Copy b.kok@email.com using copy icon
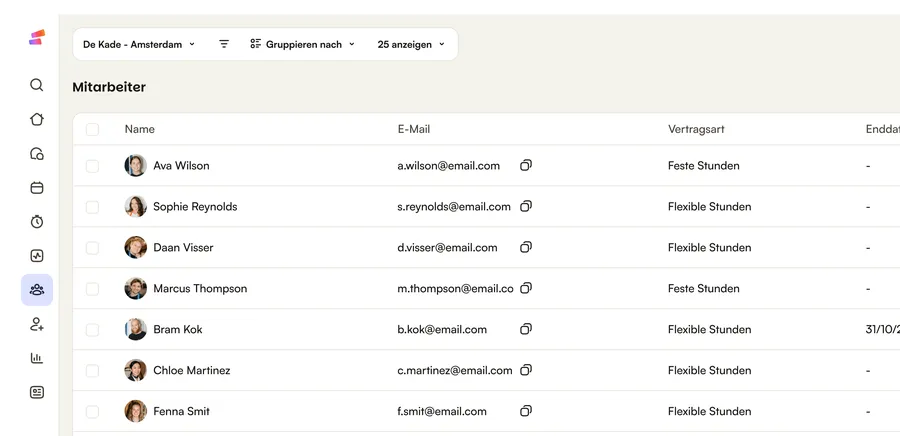 (x=526, y=329)
